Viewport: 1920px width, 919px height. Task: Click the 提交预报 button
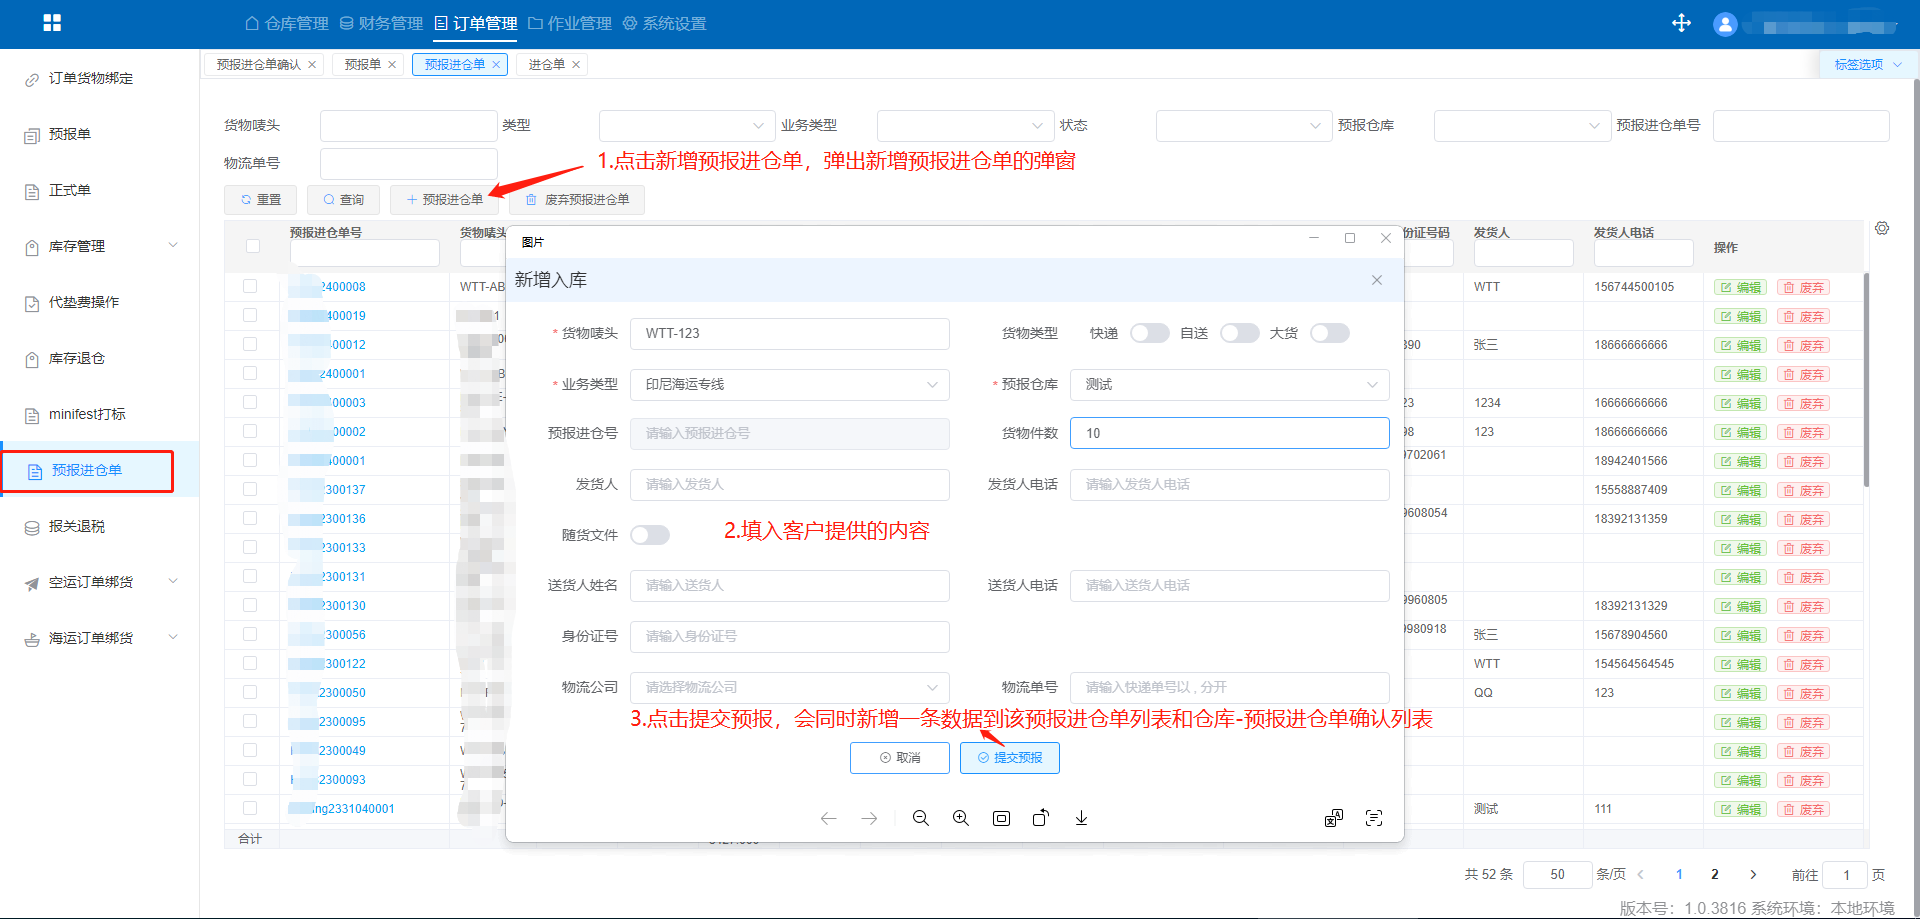click(1009, 758)
